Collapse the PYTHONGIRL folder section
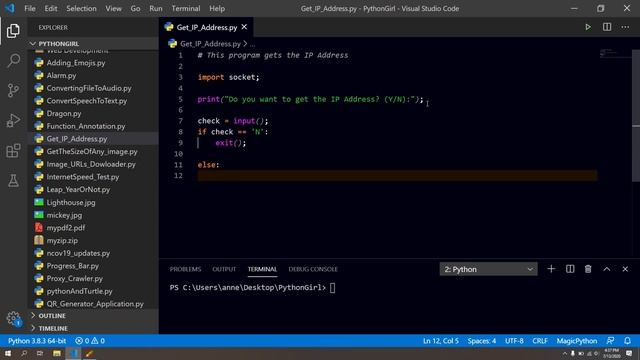 coord(93,44)
